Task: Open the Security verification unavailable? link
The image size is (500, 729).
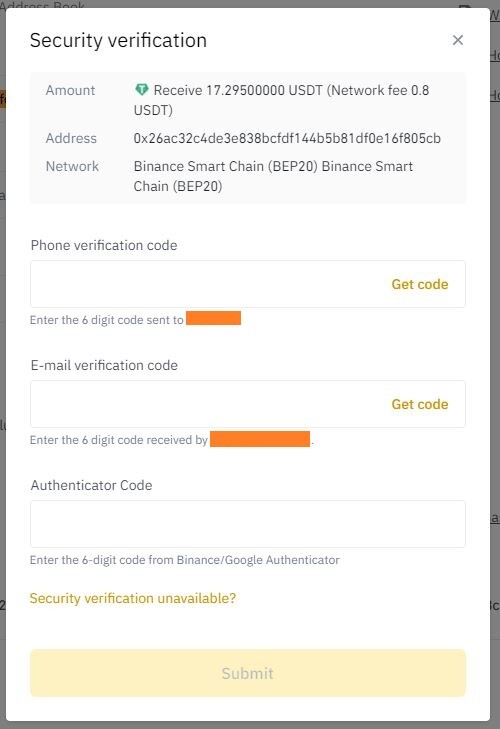Action: pyautogui.click(x=133, y=598)
